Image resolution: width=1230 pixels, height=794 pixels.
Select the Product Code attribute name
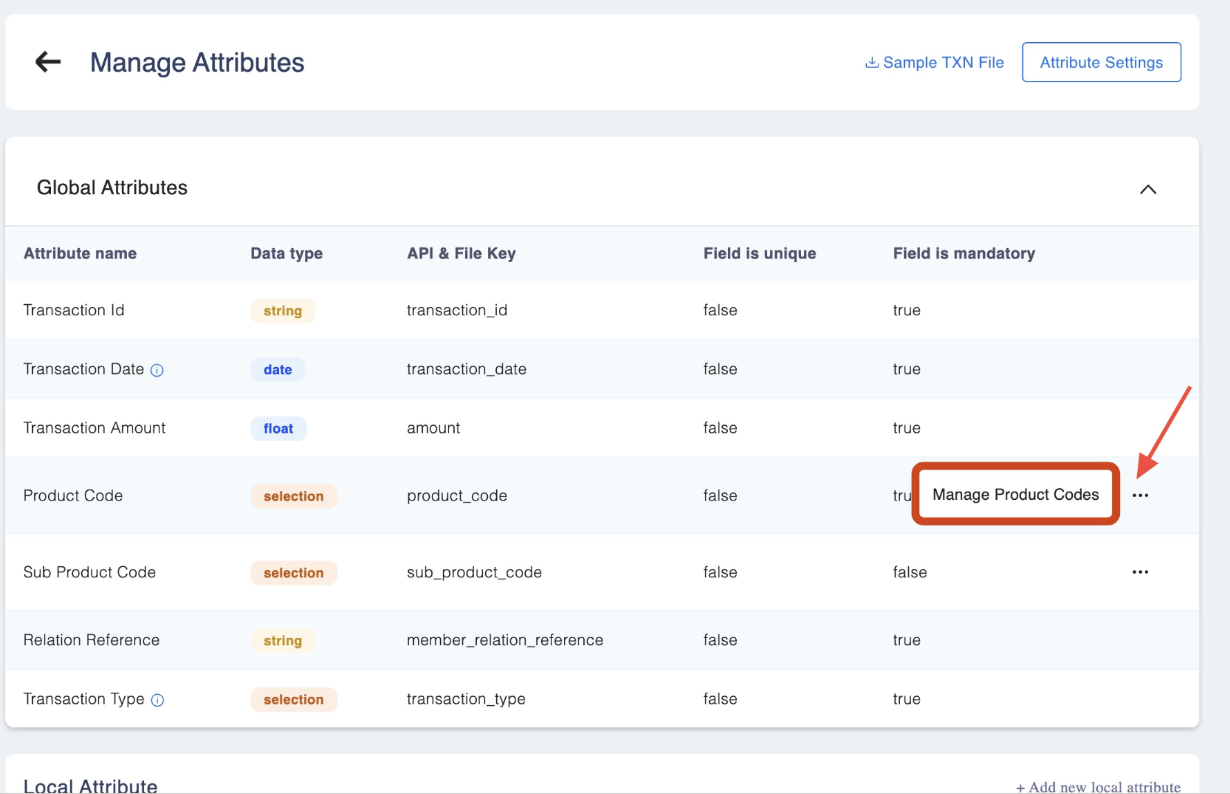pyautogui.click(x=73, y=496)
